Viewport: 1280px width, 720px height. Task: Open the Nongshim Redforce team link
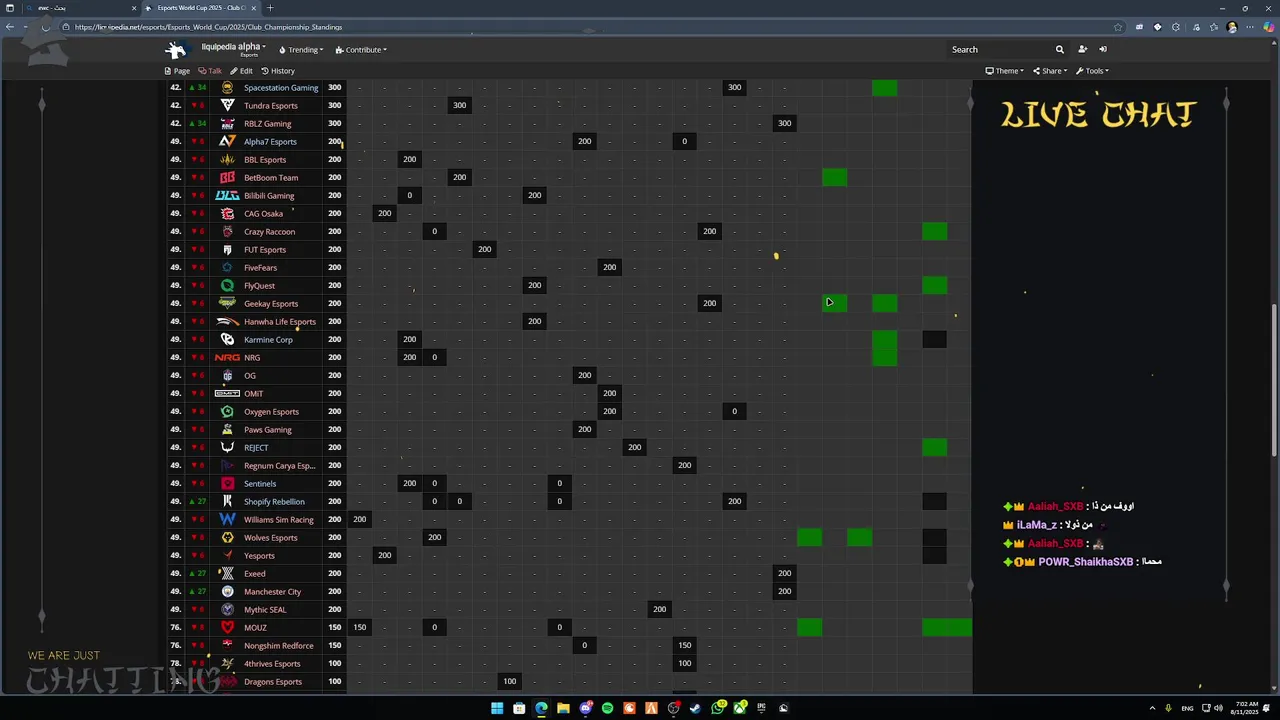279,645
